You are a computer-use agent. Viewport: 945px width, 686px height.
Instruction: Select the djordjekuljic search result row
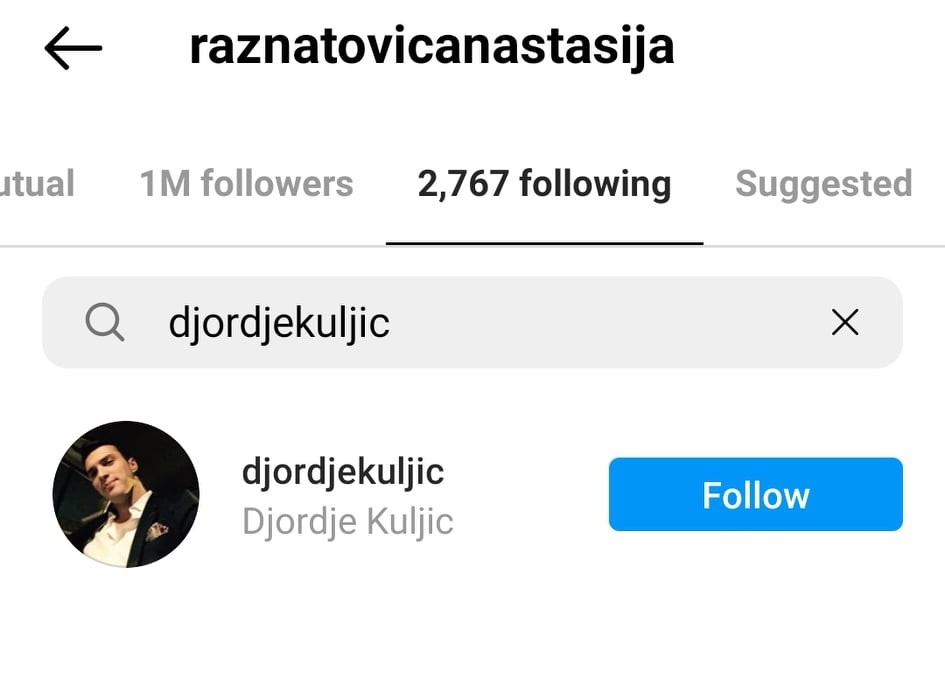point(472,494)
